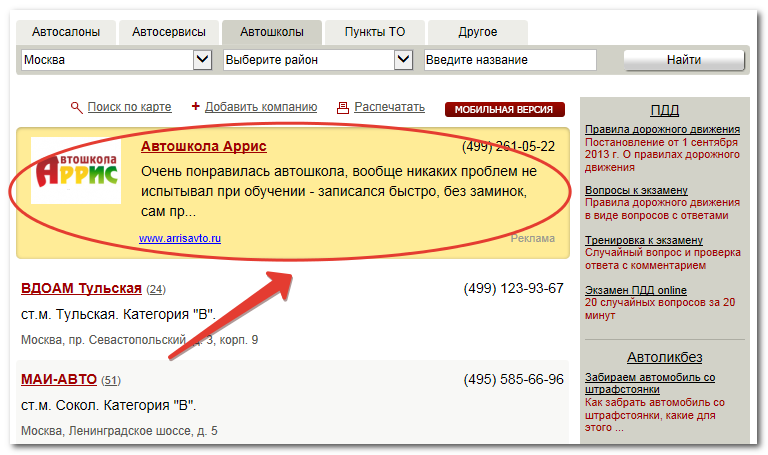Open the ВДОАМ Тульская listing

[x=81, y=288]
